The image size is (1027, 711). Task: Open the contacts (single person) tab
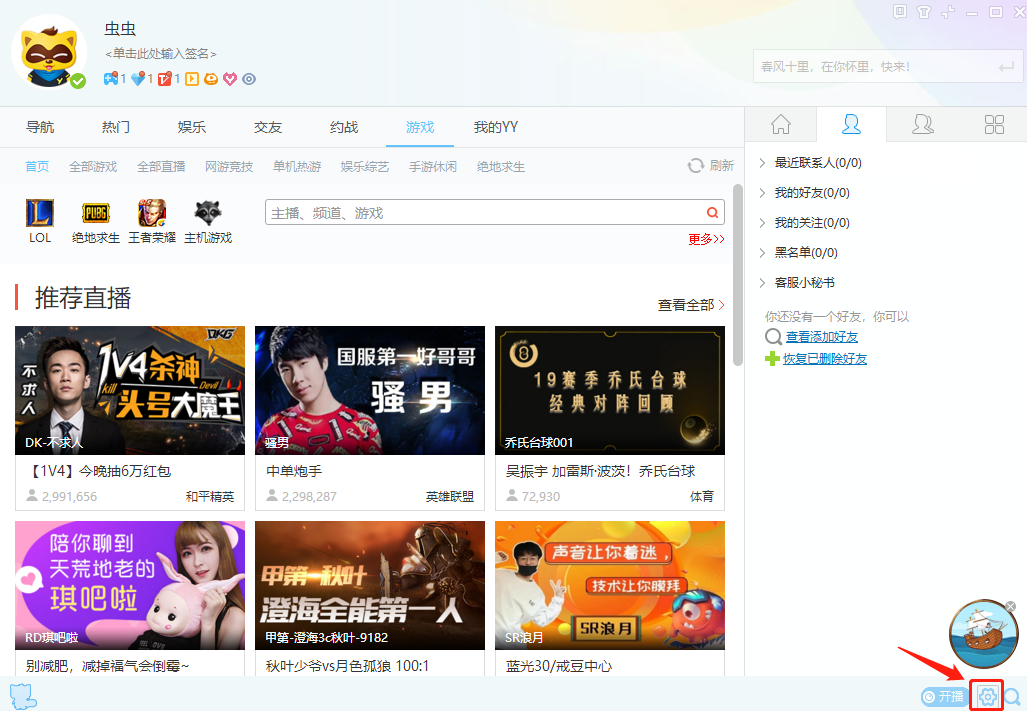pyautogui.click(x=851, y=124)
